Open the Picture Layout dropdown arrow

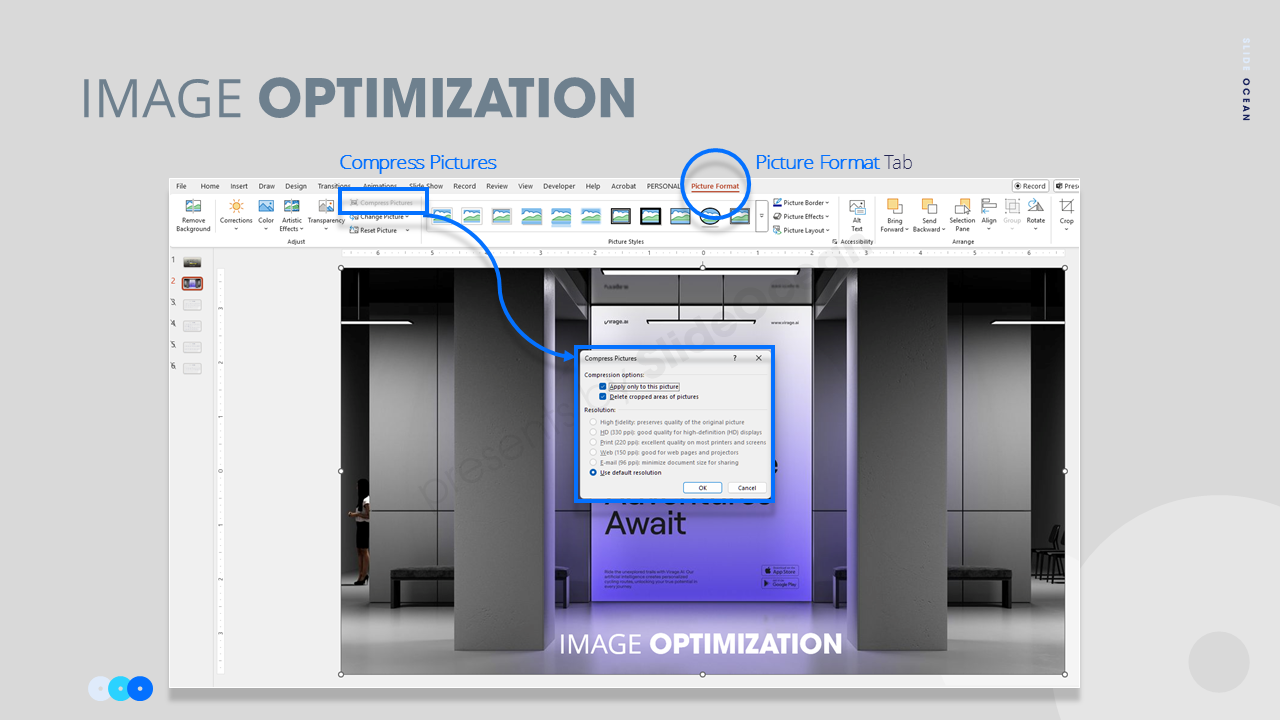tap(829, 231)
